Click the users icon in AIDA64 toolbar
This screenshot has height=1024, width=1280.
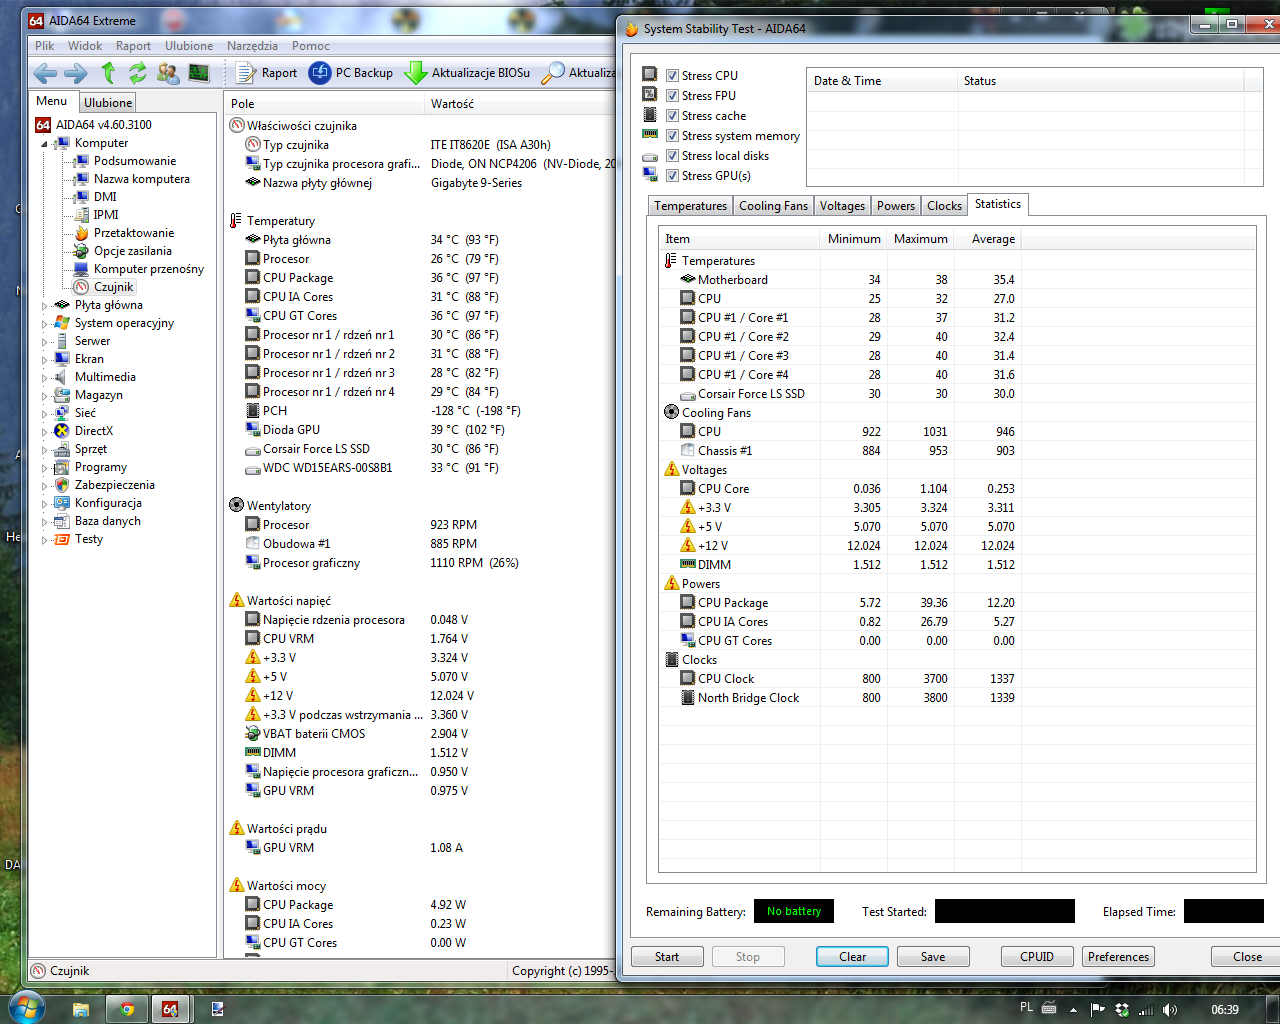click(168, 72)
